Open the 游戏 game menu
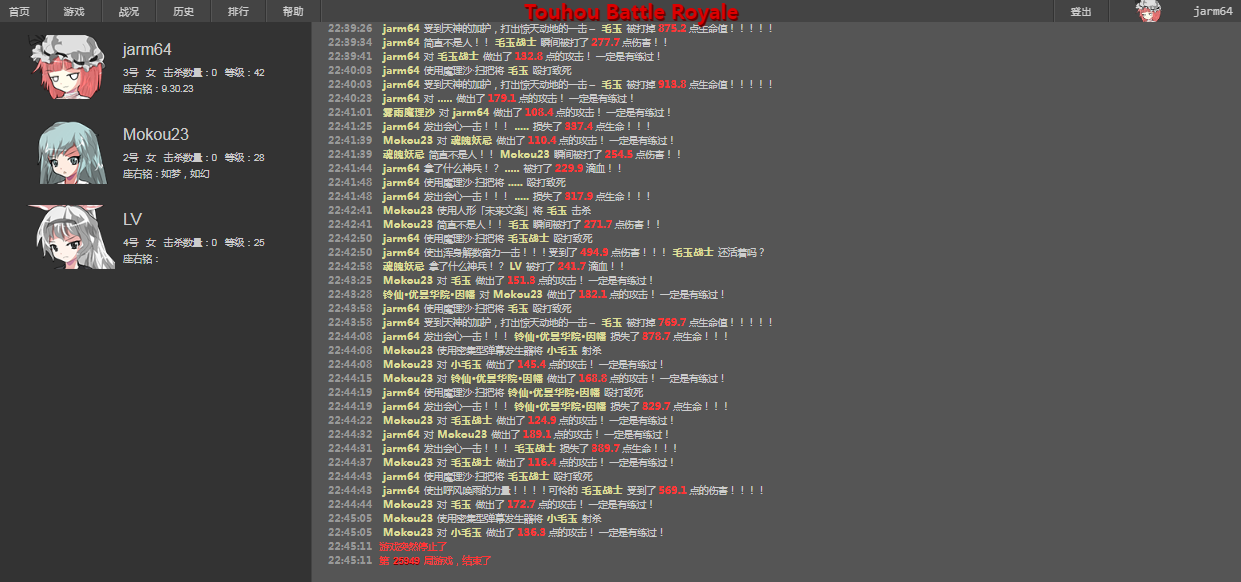The height and width of the screenshot is (582, 1241). (74, 11)
